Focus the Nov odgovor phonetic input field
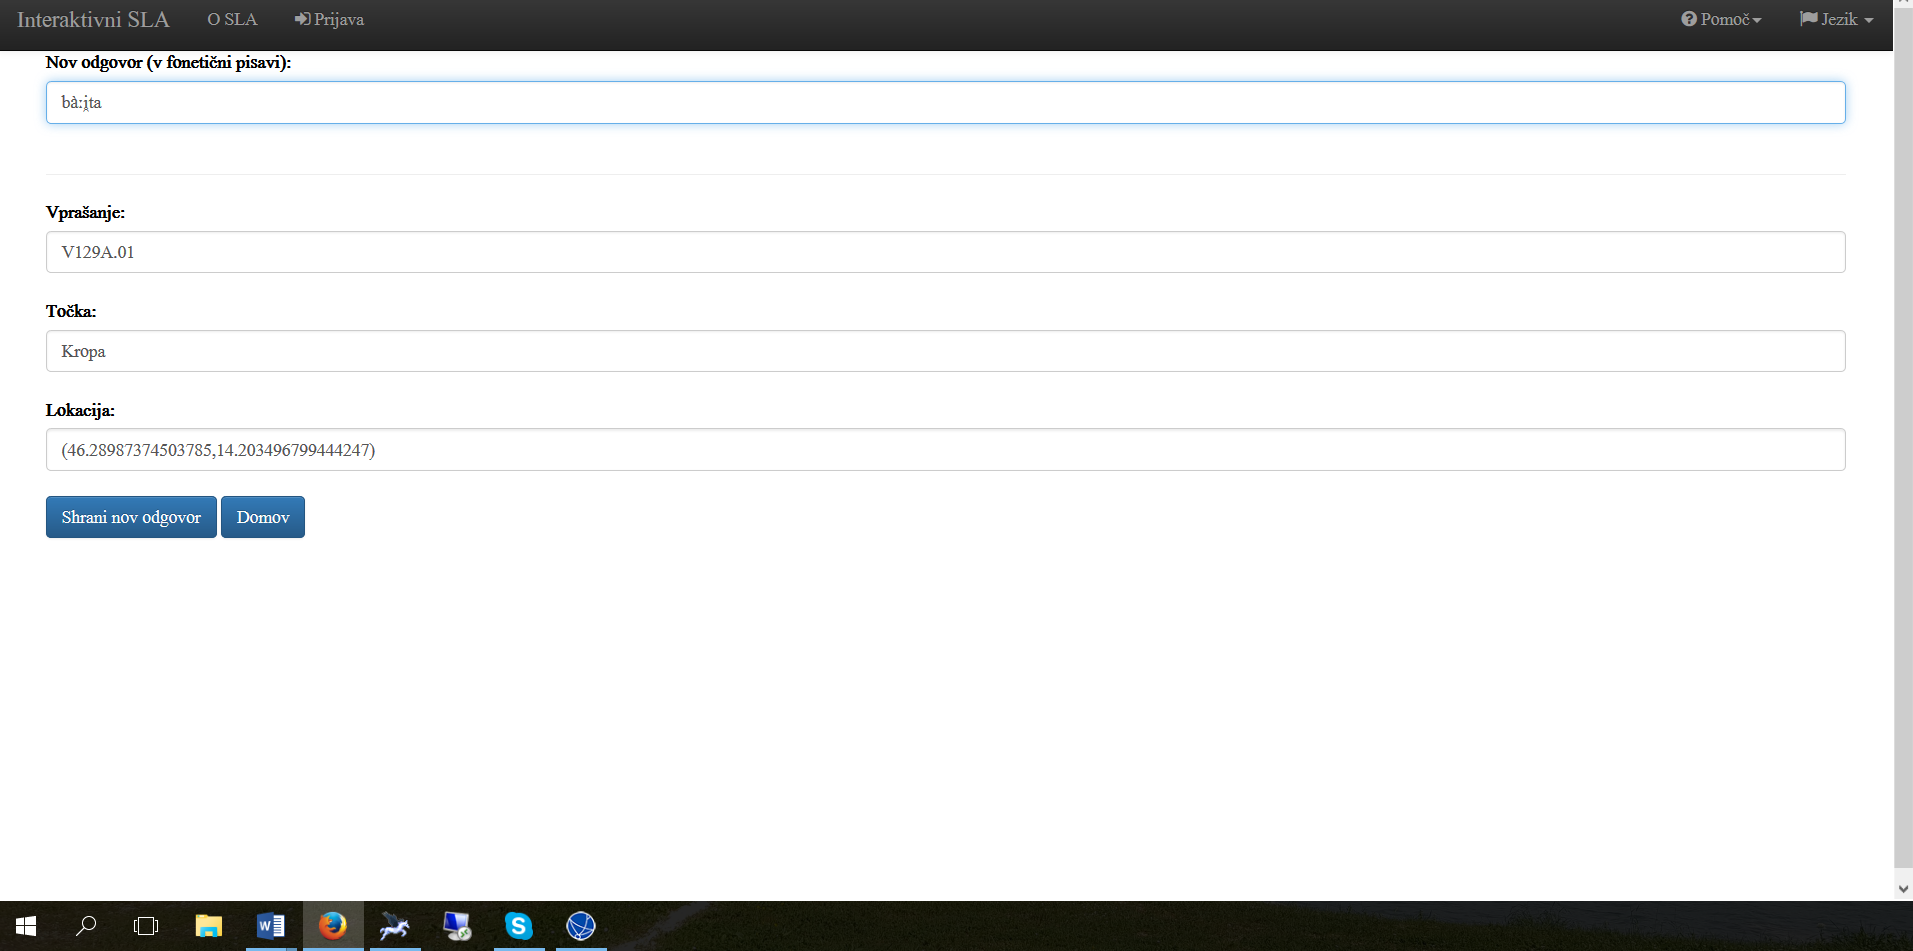Viewport: 1913px width, 951px height. click(x=945, y=103)
